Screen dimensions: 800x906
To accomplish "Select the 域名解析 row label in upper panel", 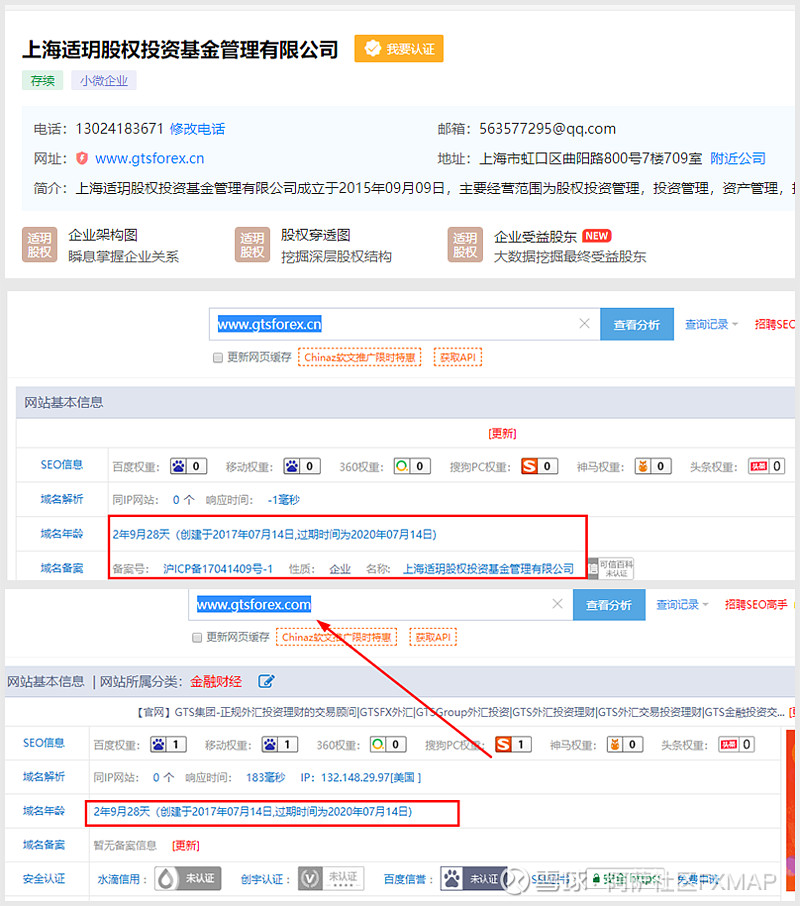I will click(x=62, y=499).
